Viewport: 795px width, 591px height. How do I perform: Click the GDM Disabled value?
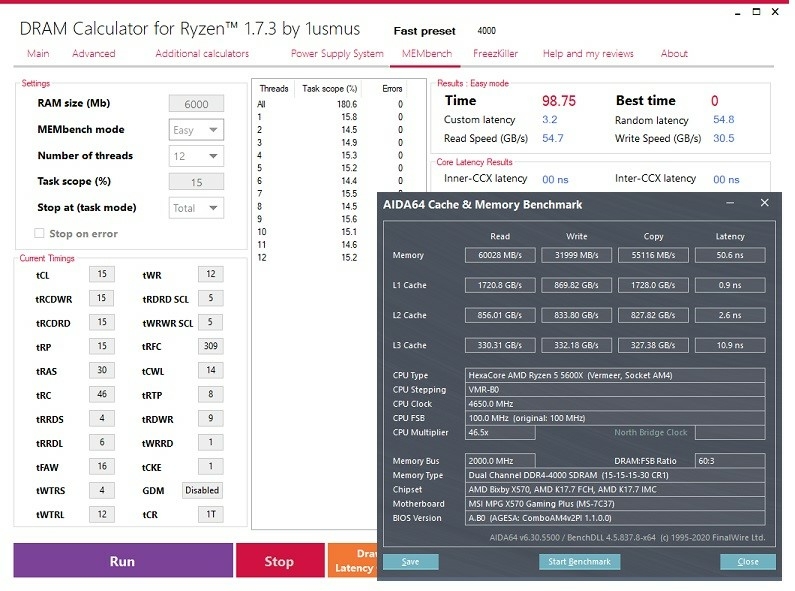tap(202, 490)
